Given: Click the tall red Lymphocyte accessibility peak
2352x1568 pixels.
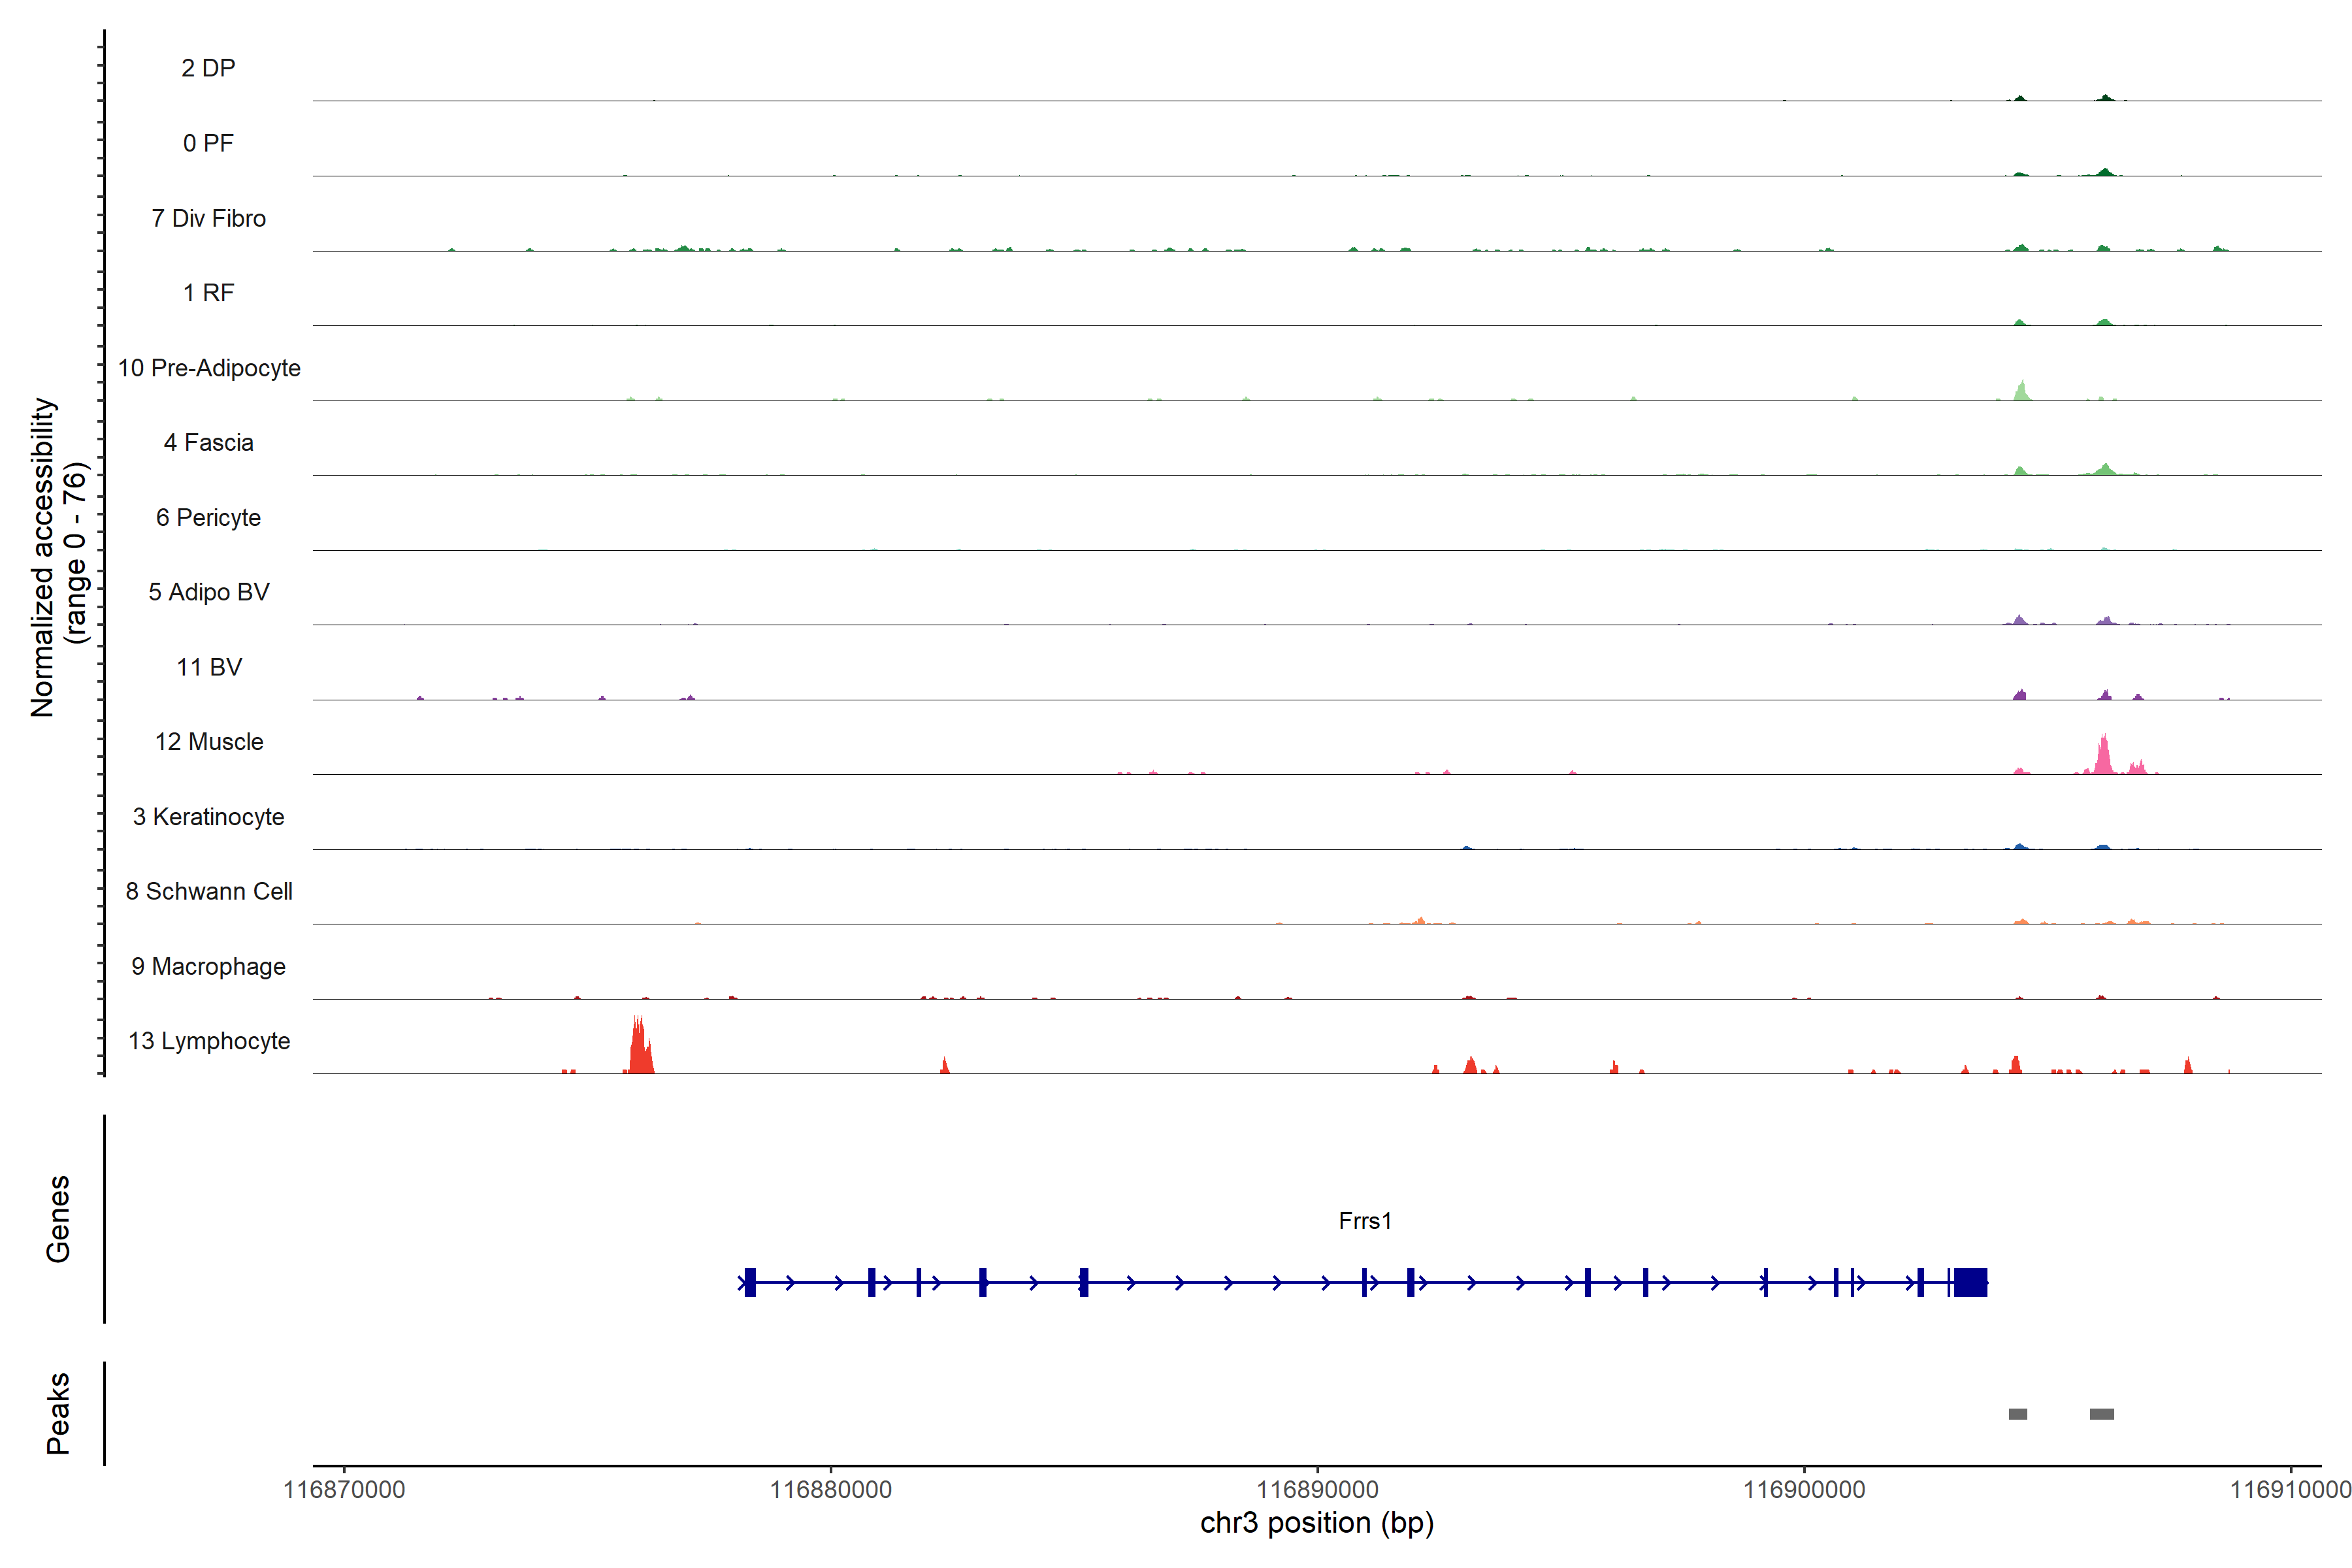Looking at the screenshot, I should point(641,1050).
